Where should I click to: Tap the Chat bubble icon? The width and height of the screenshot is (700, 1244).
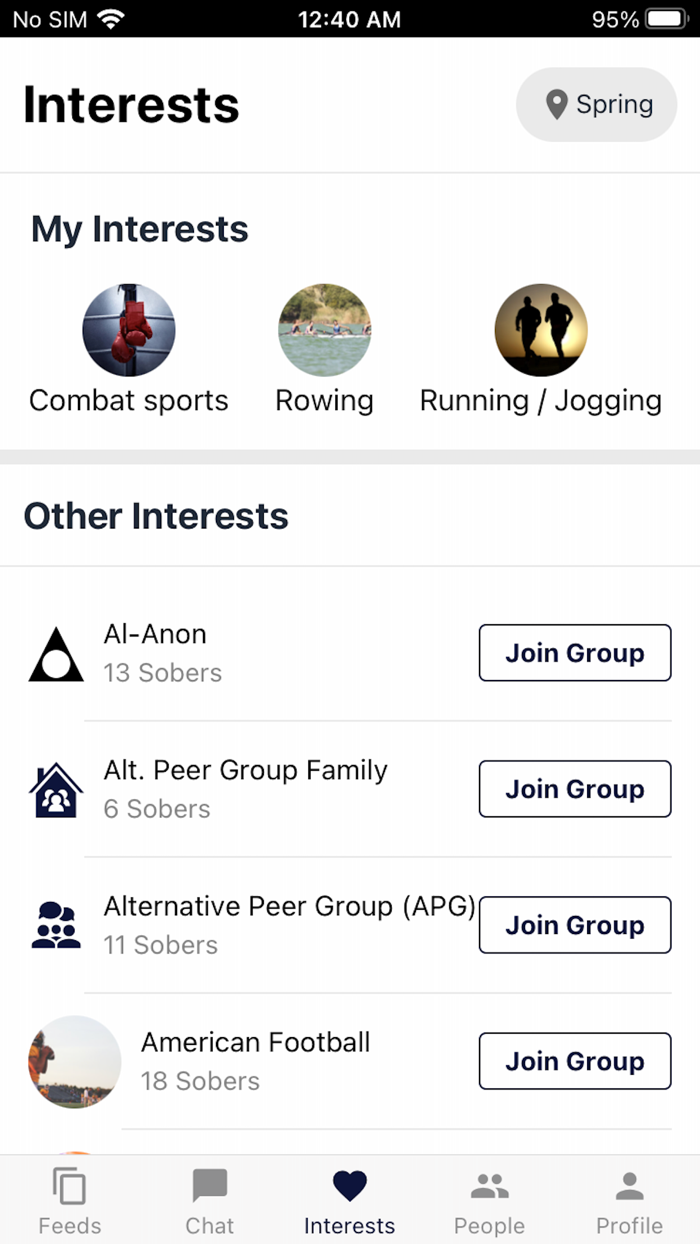pyautogui.click(x=209, y=1185)
